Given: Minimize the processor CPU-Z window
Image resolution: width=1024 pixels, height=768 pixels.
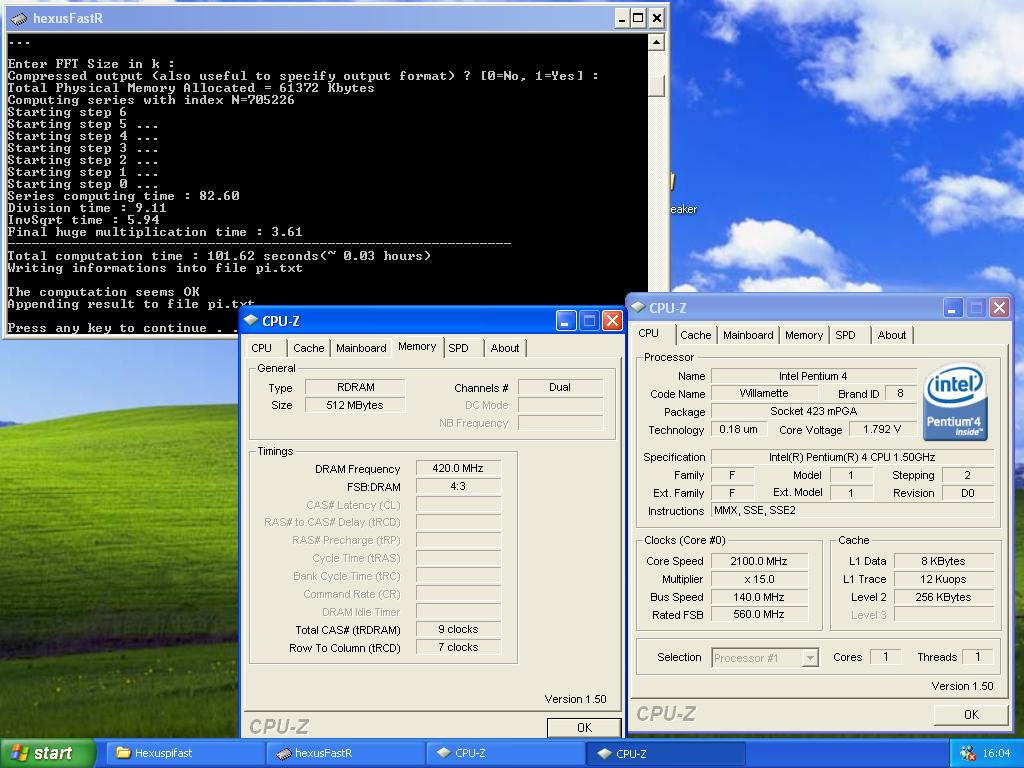Looking at the screenshot, I should 953,308.
